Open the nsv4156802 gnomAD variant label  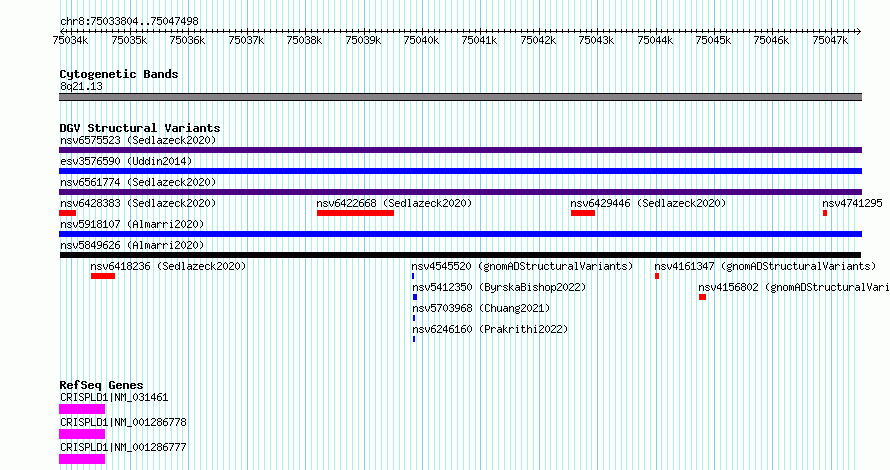pos(794,287)
